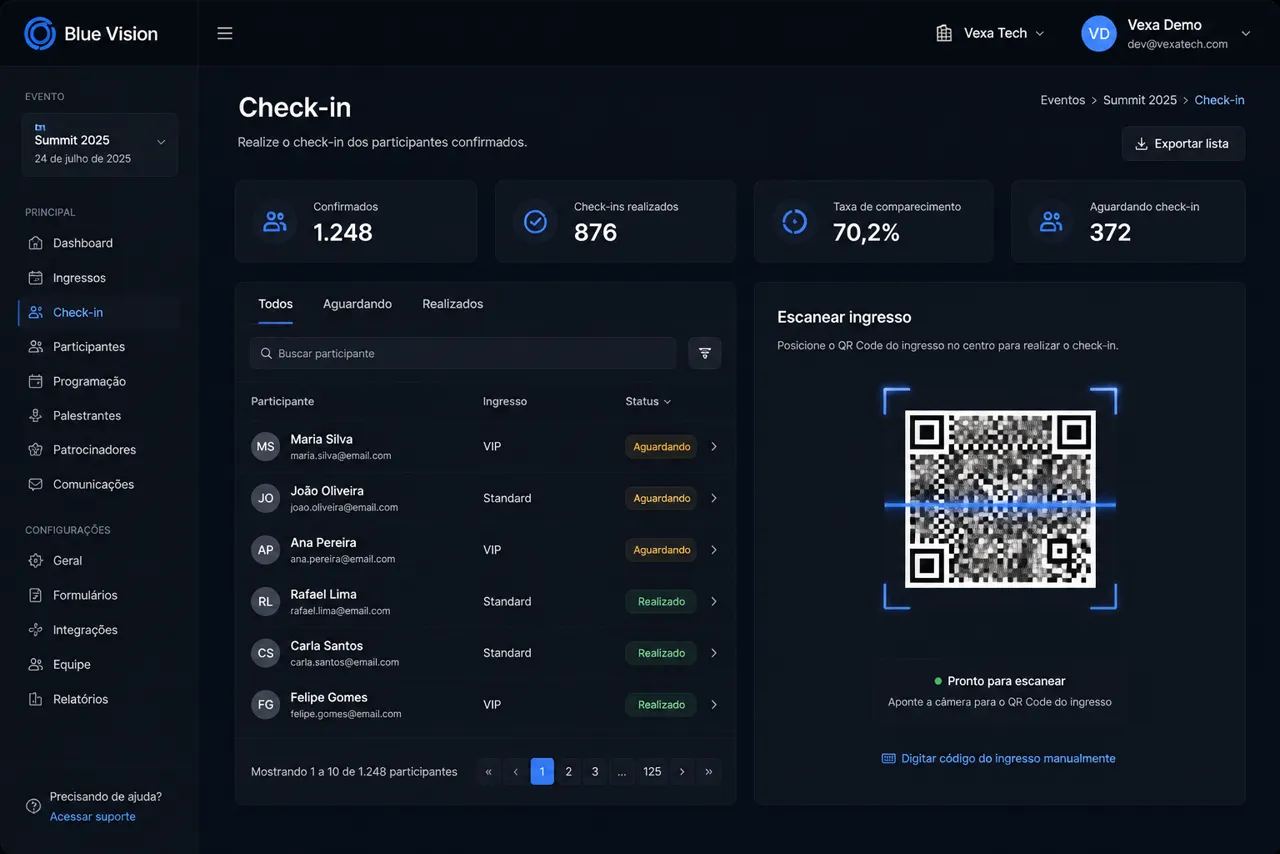Expand Carla Santos row chevron

pyautogui.click(x=714, y=653)
